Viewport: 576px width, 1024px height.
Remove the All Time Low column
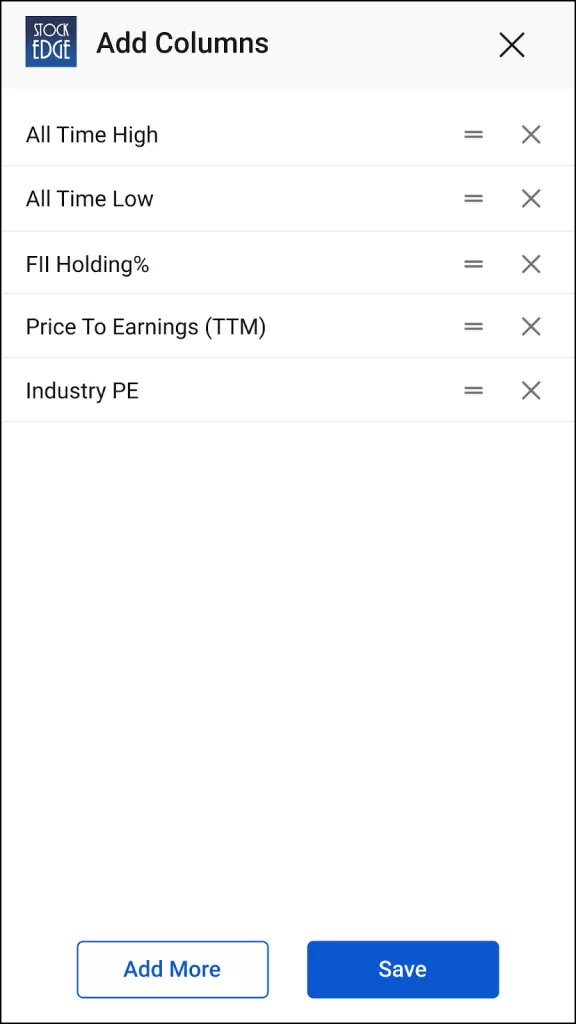click(531, 198)
